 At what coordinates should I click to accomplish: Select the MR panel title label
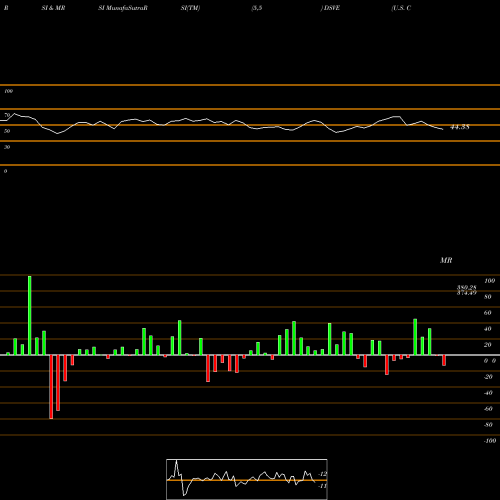click(x=446, y=260)
